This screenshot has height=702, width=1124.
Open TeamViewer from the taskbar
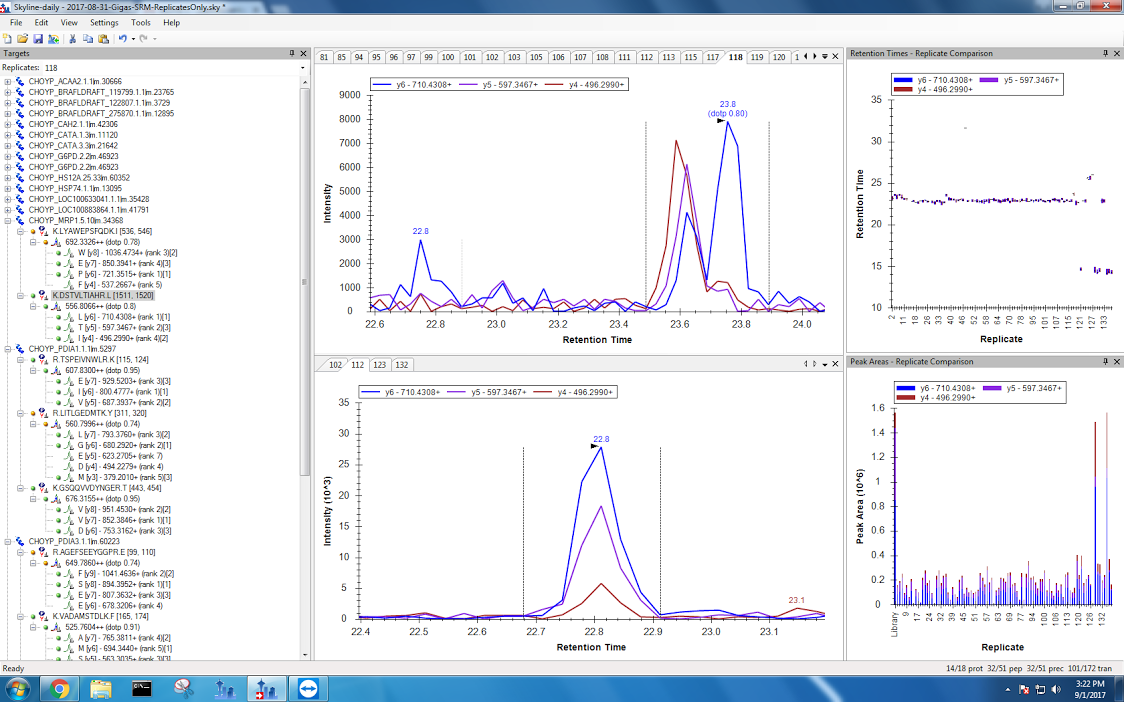pos(306,688)
